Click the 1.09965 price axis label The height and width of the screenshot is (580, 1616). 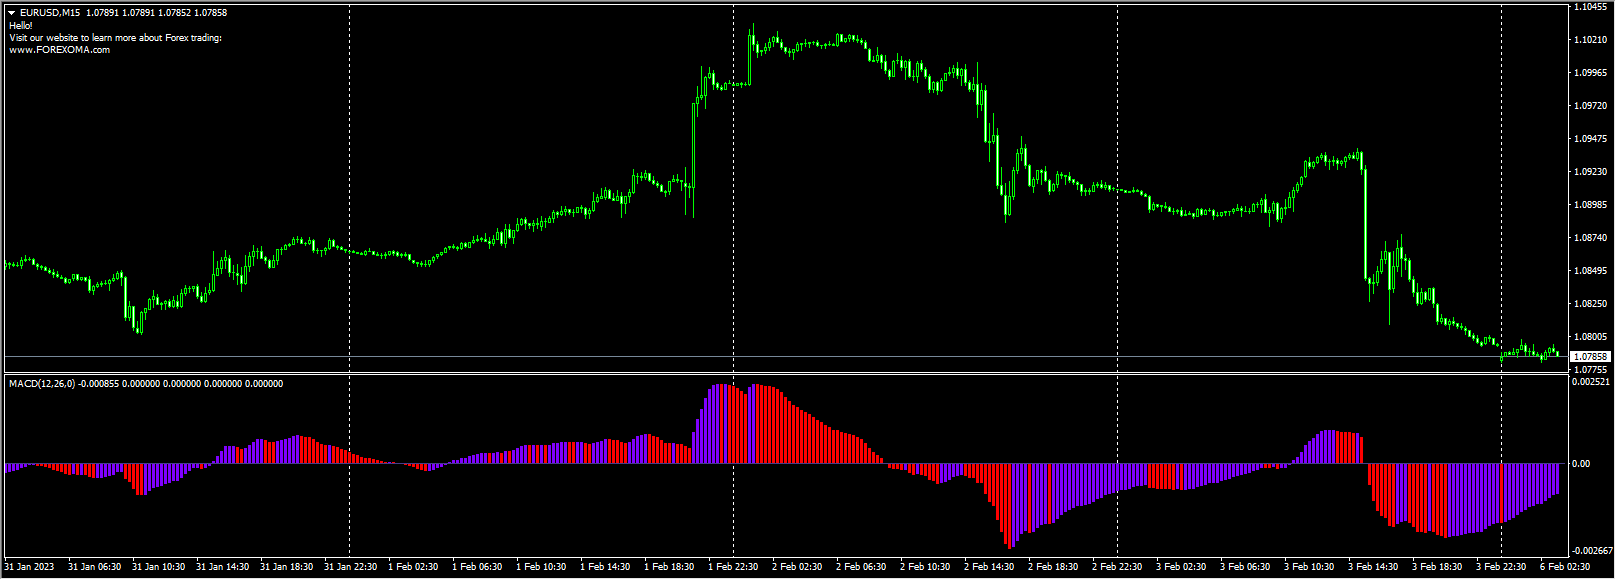(x=1590, y=73)
